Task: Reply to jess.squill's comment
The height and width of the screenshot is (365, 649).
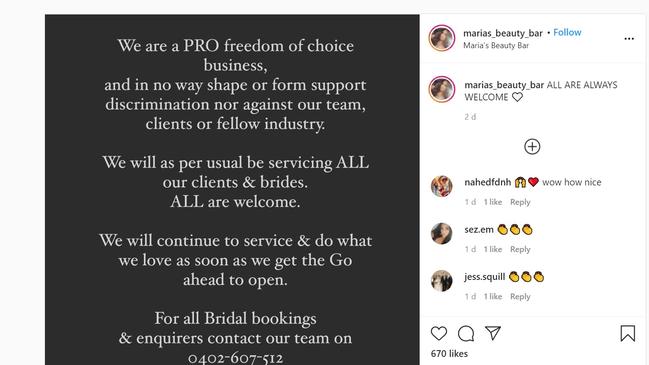Action: point(520,296)
